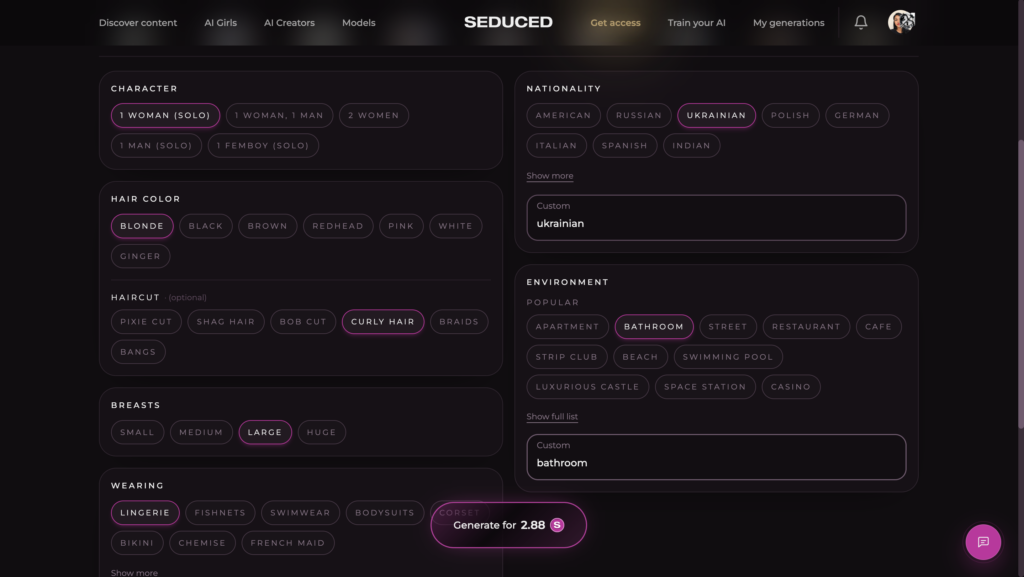Toggle Curly Hair haircut
This screenshot has height=577, width=1024.
click(383, 322)
